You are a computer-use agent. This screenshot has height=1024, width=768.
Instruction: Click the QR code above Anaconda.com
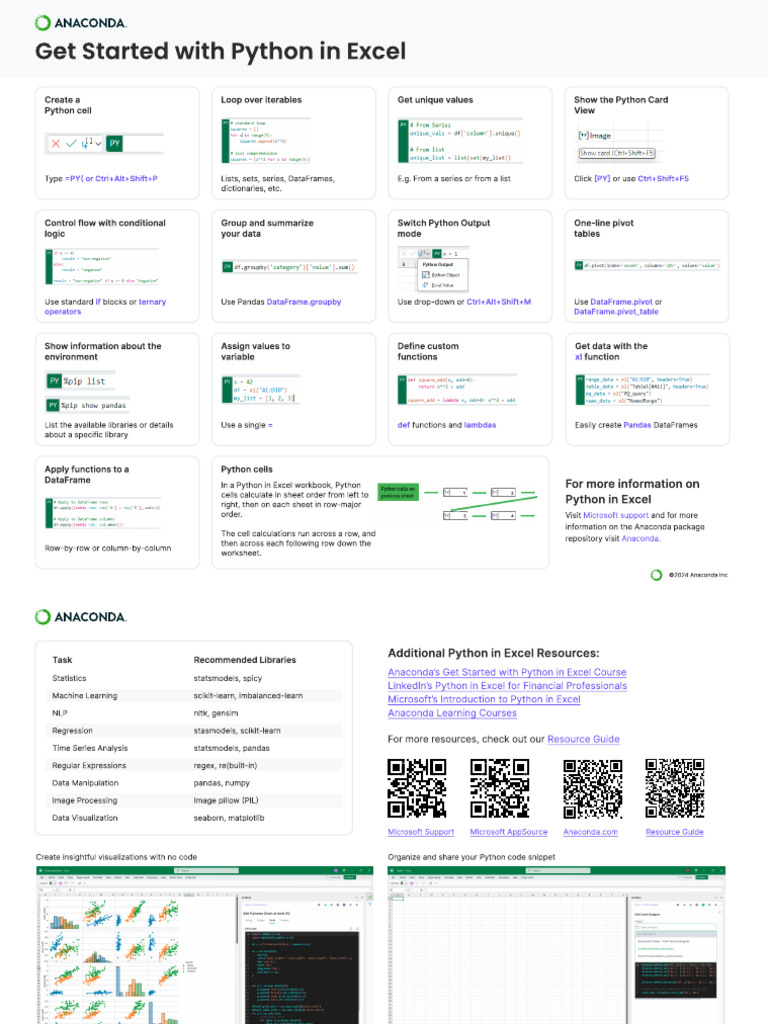(x=593, y=788)
